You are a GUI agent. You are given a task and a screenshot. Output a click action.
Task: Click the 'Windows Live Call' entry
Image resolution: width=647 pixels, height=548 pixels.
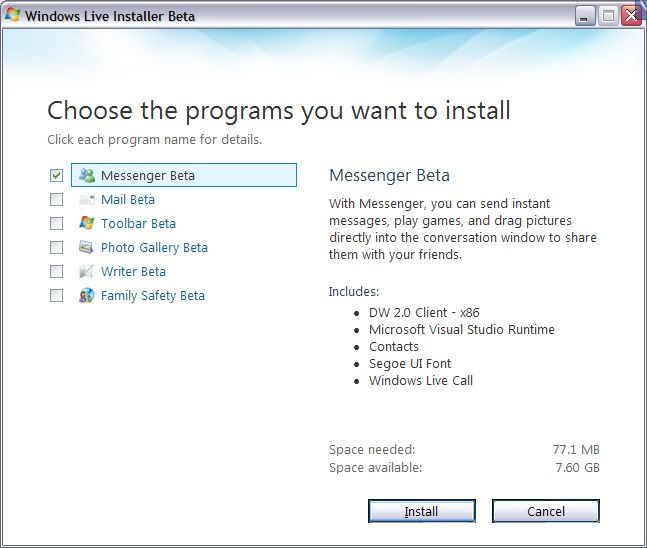(x=421, y=380)
